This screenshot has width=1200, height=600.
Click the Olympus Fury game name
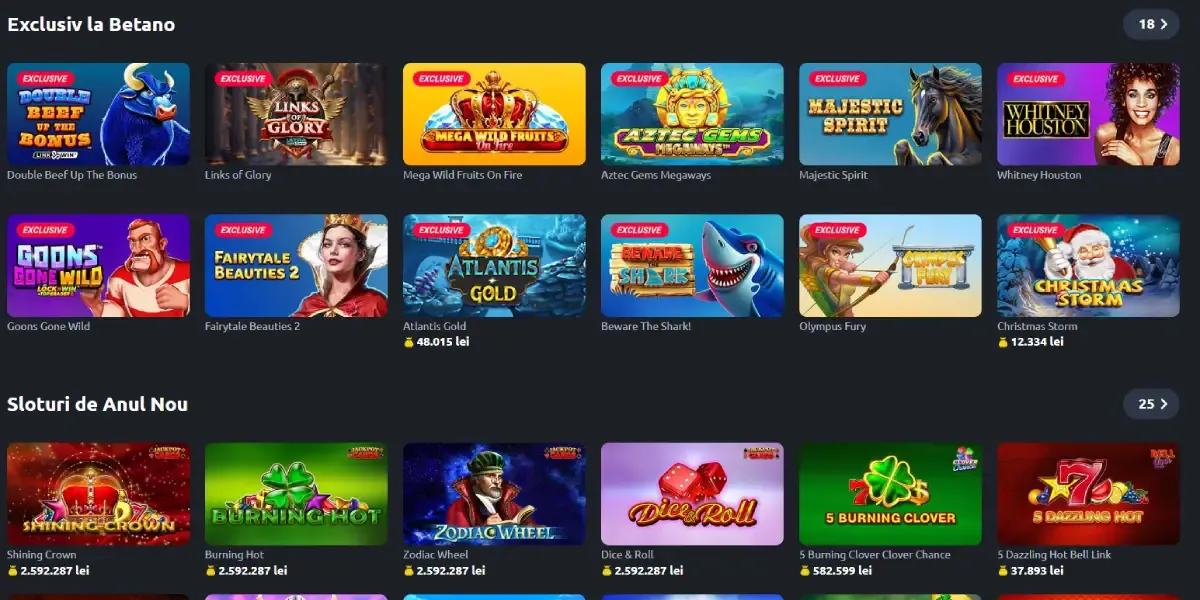(833, 326)
